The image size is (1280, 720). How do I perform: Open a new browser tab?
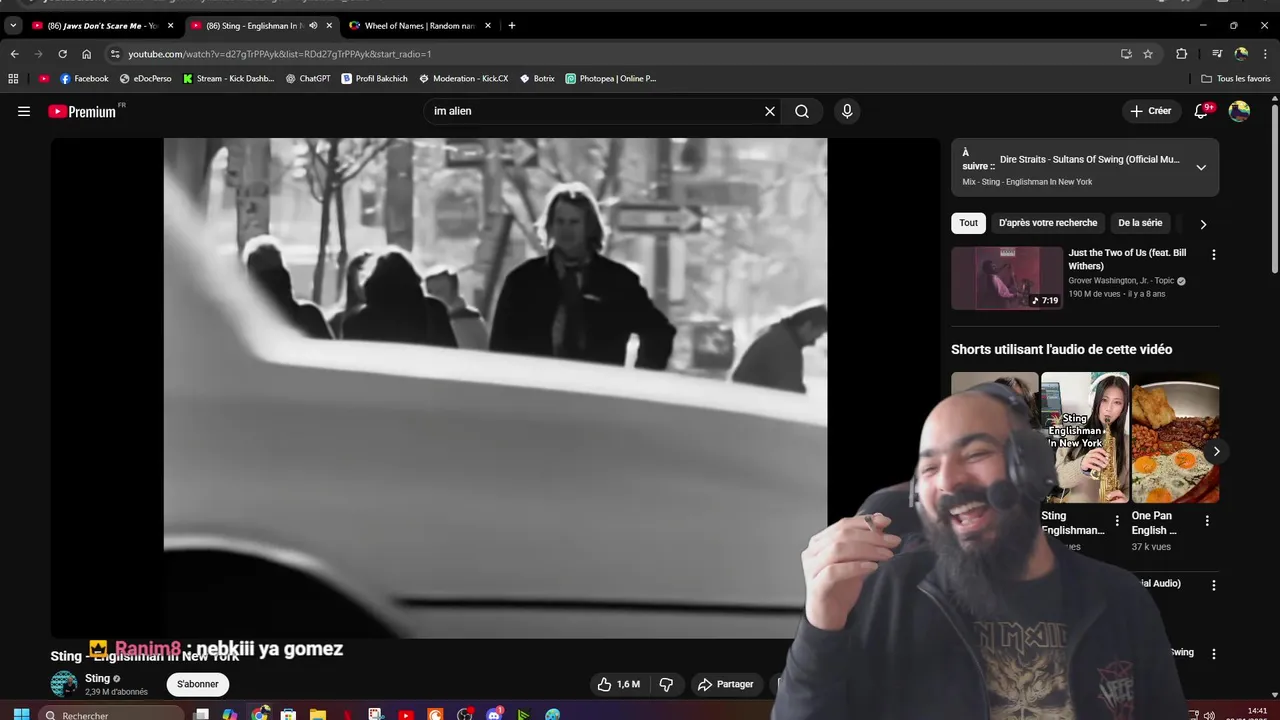512,25
